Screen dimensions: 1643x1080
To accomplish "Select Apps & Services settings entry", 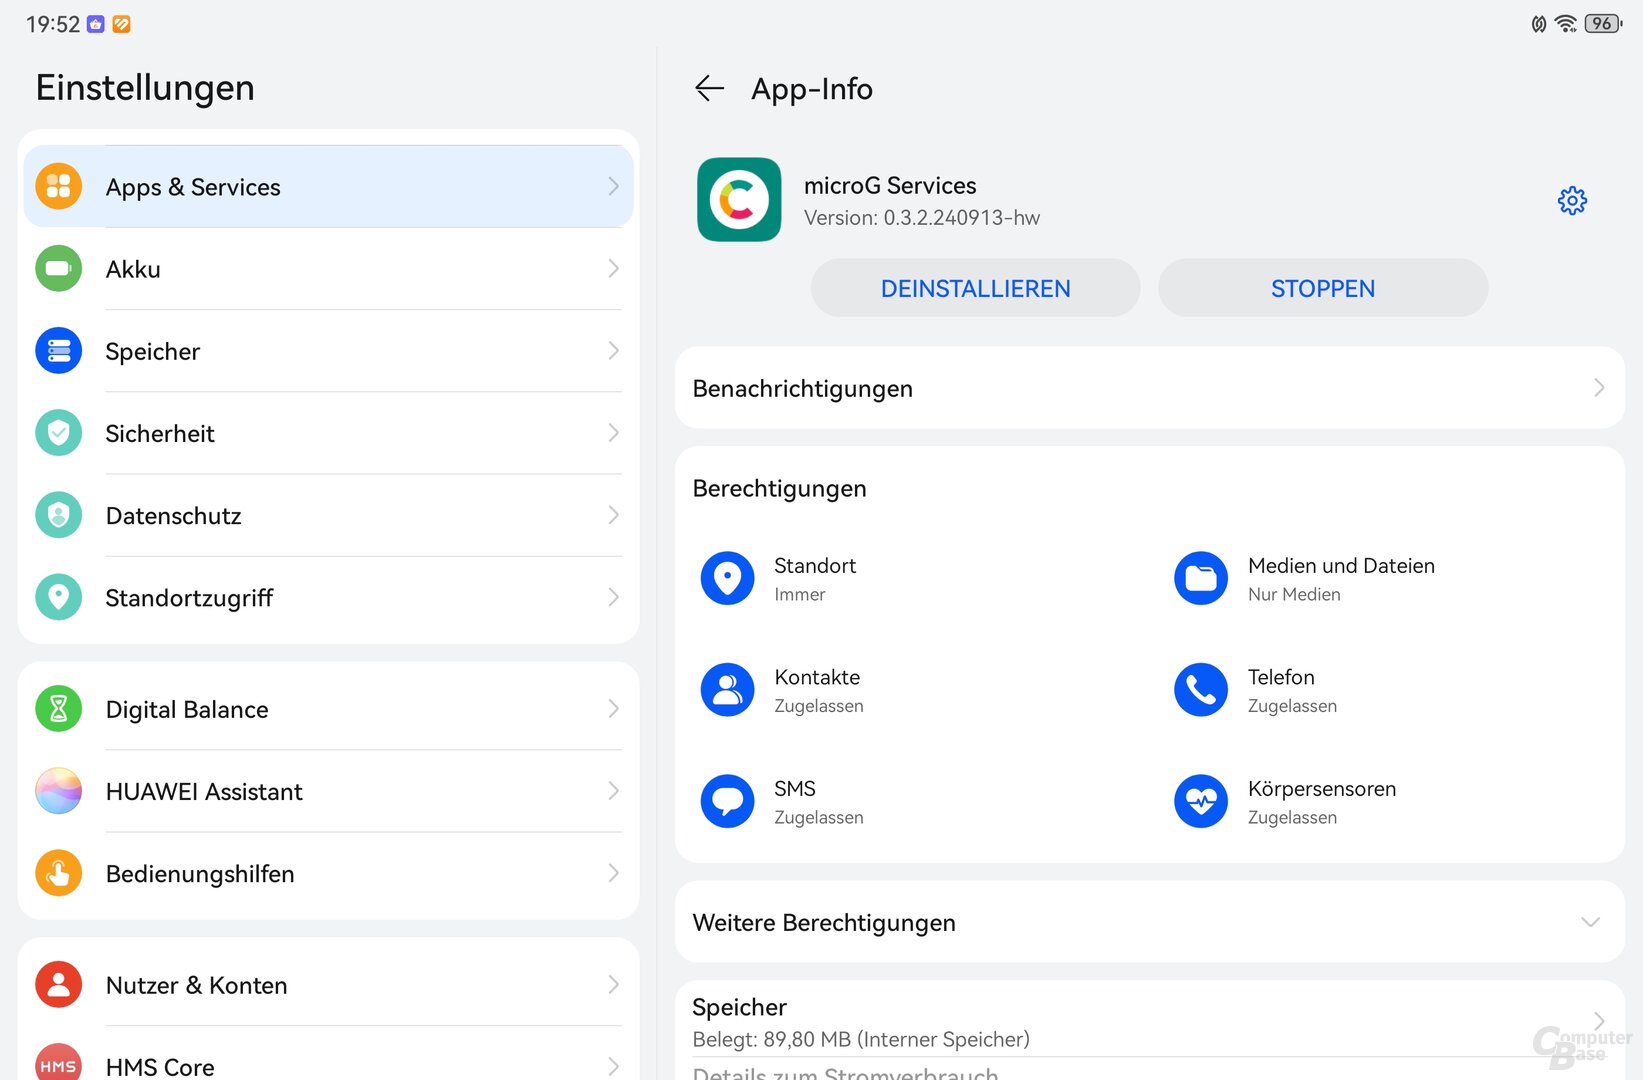I will pyautogui.click(x=328, y=186).
